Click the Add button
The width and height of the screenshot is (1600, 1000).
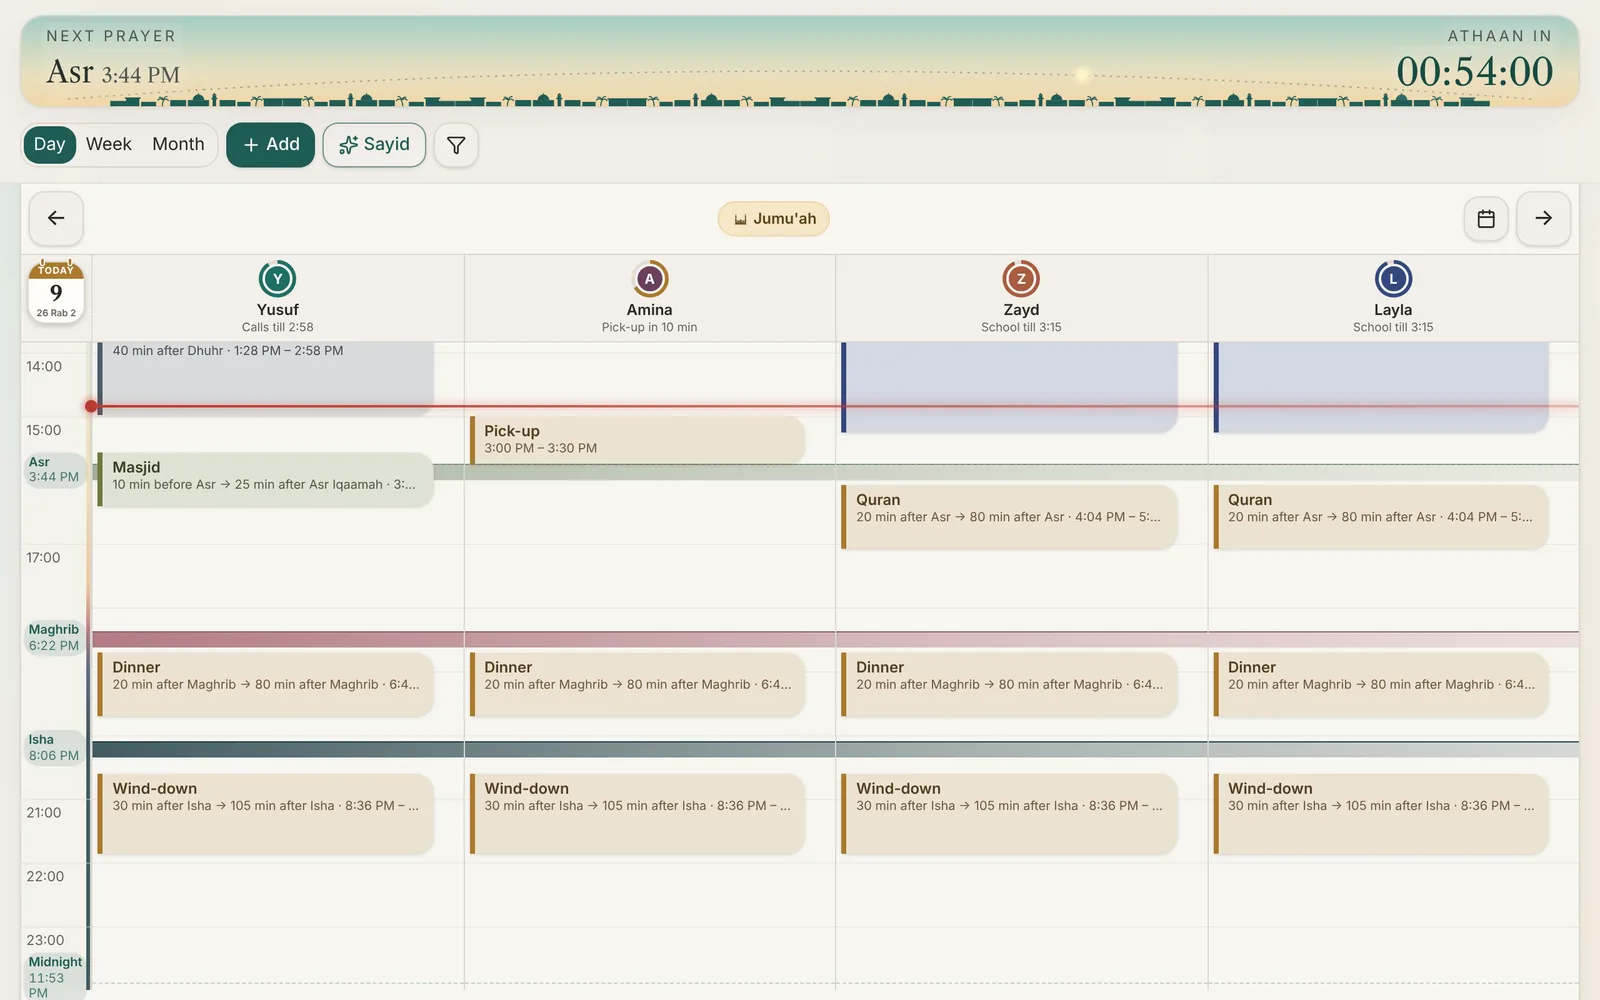270,145
